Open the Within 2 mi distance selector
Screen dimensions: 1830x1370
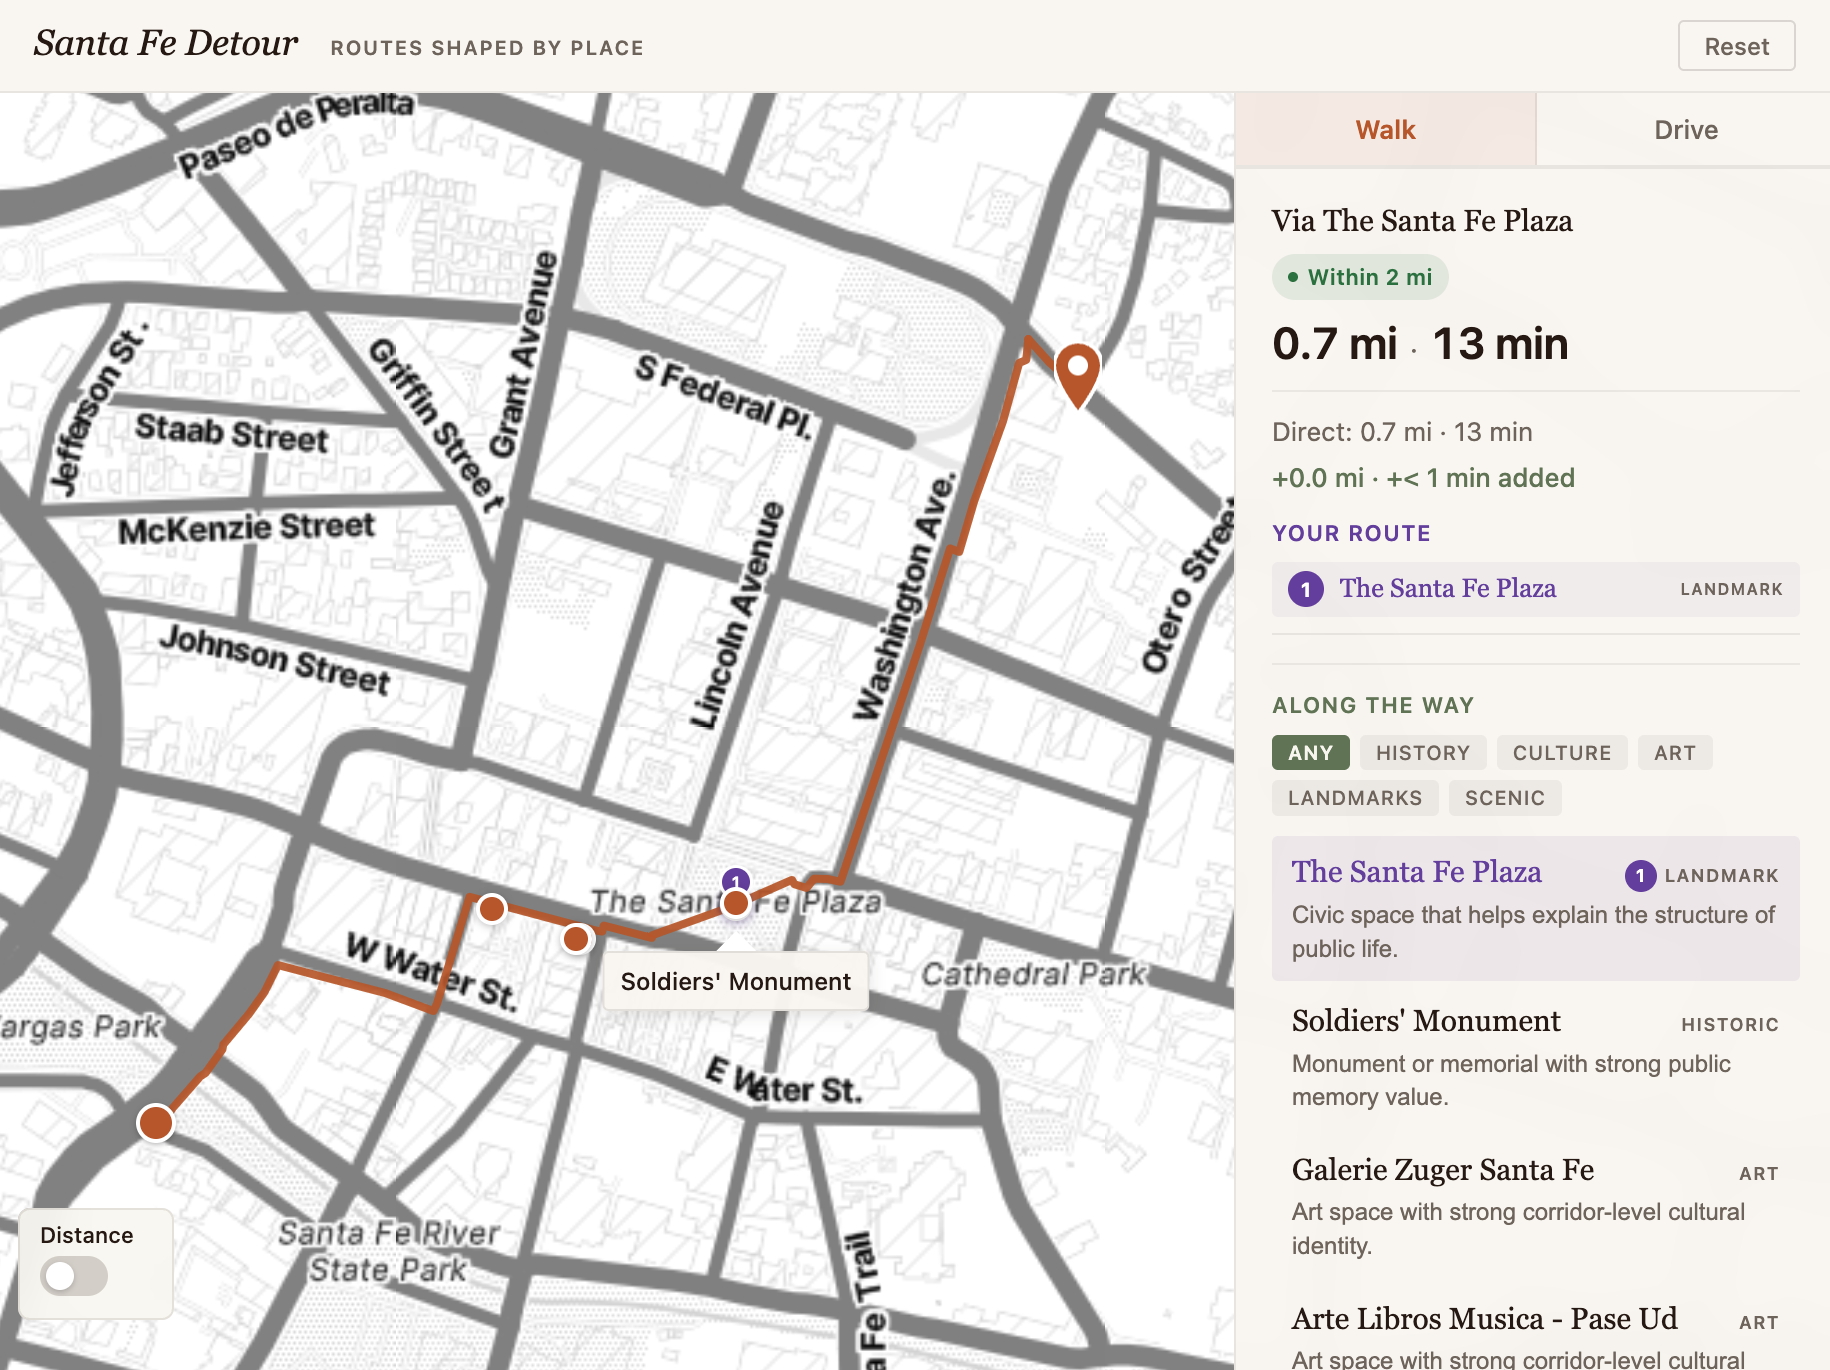(x=1360, y=277)
